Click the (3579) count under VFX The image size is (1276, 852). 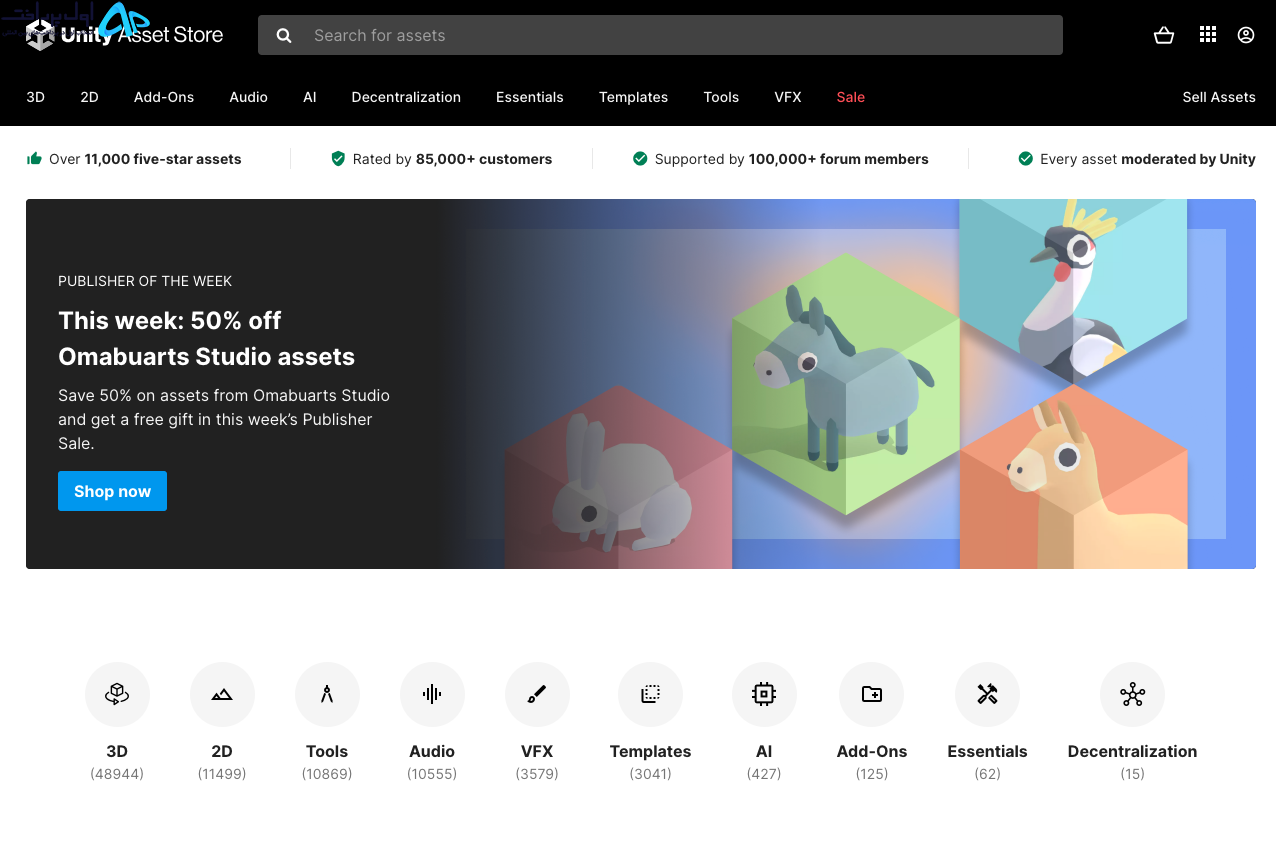pos(537,774)
